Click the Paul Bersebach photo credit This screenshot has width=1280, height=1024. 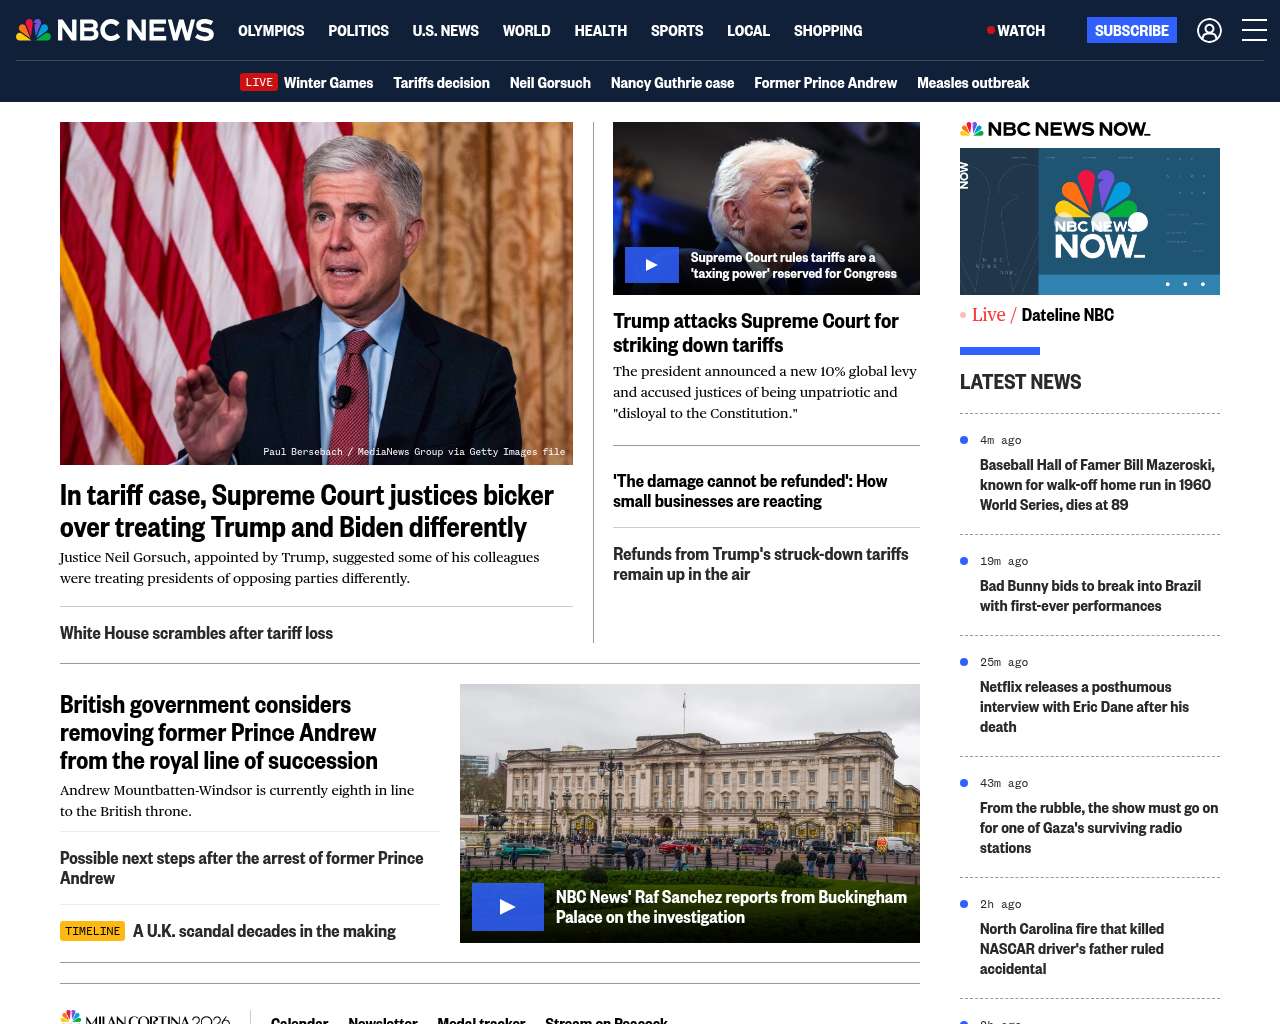point(414,452)
